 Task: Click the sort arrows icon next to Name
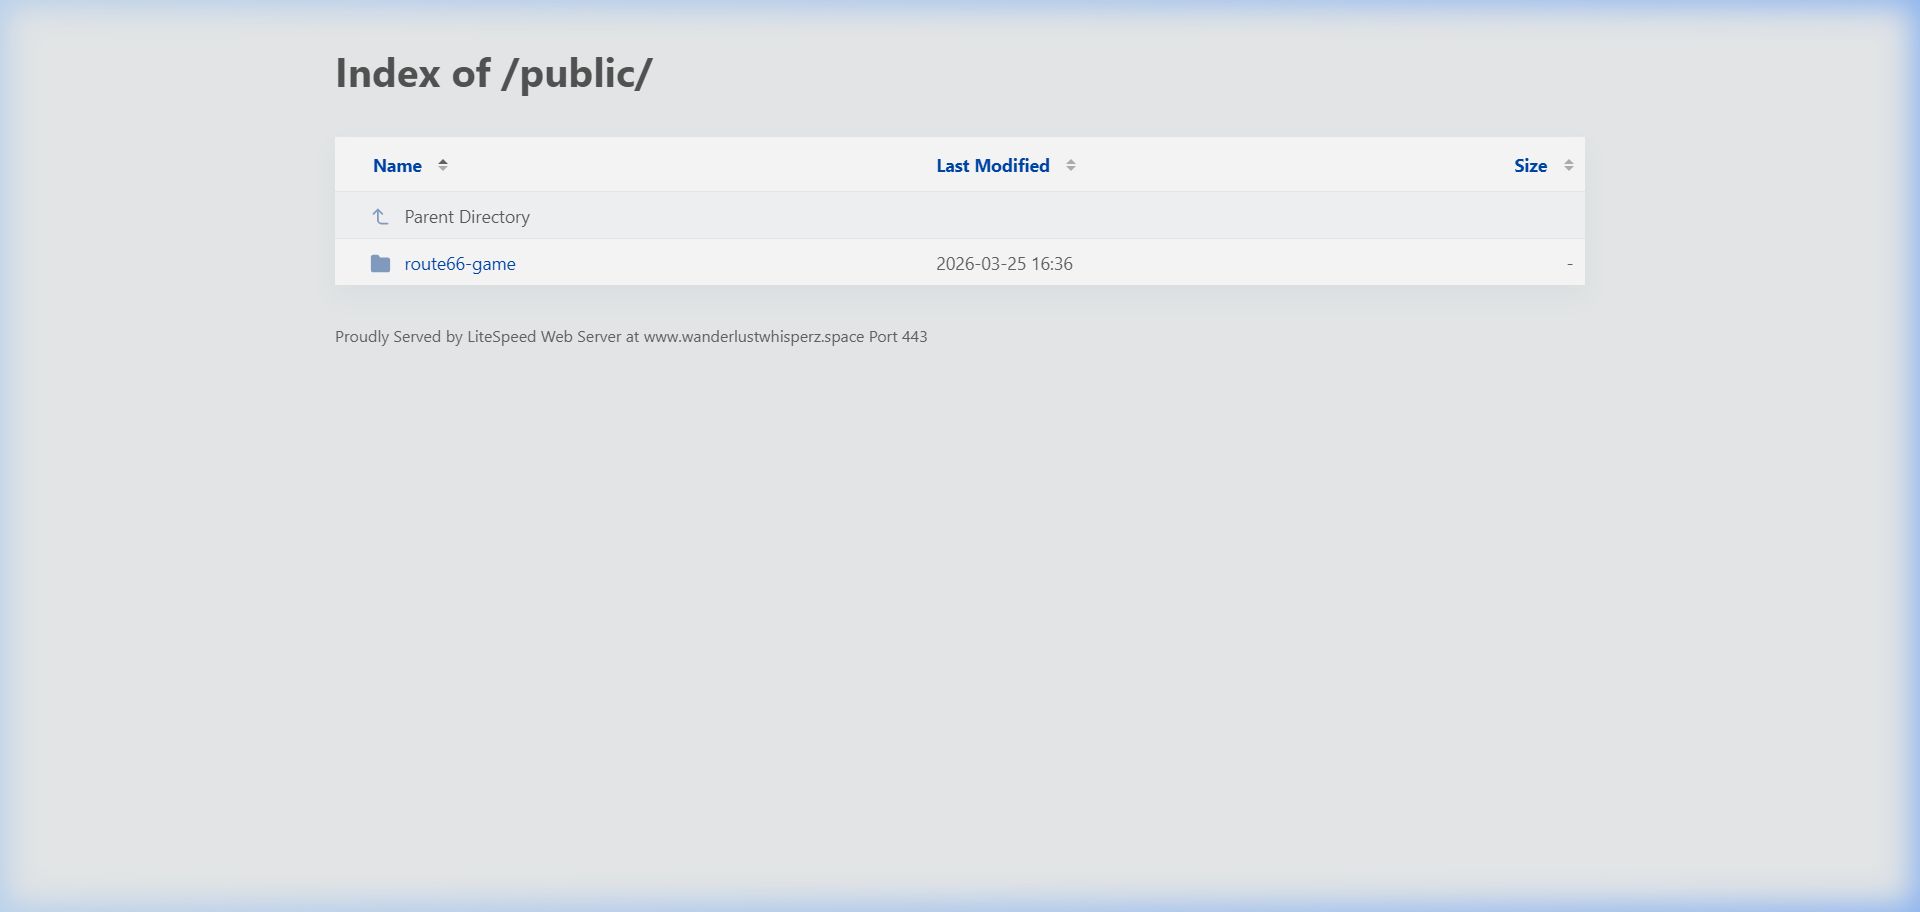pyautogui.click(x=442, y=165)
